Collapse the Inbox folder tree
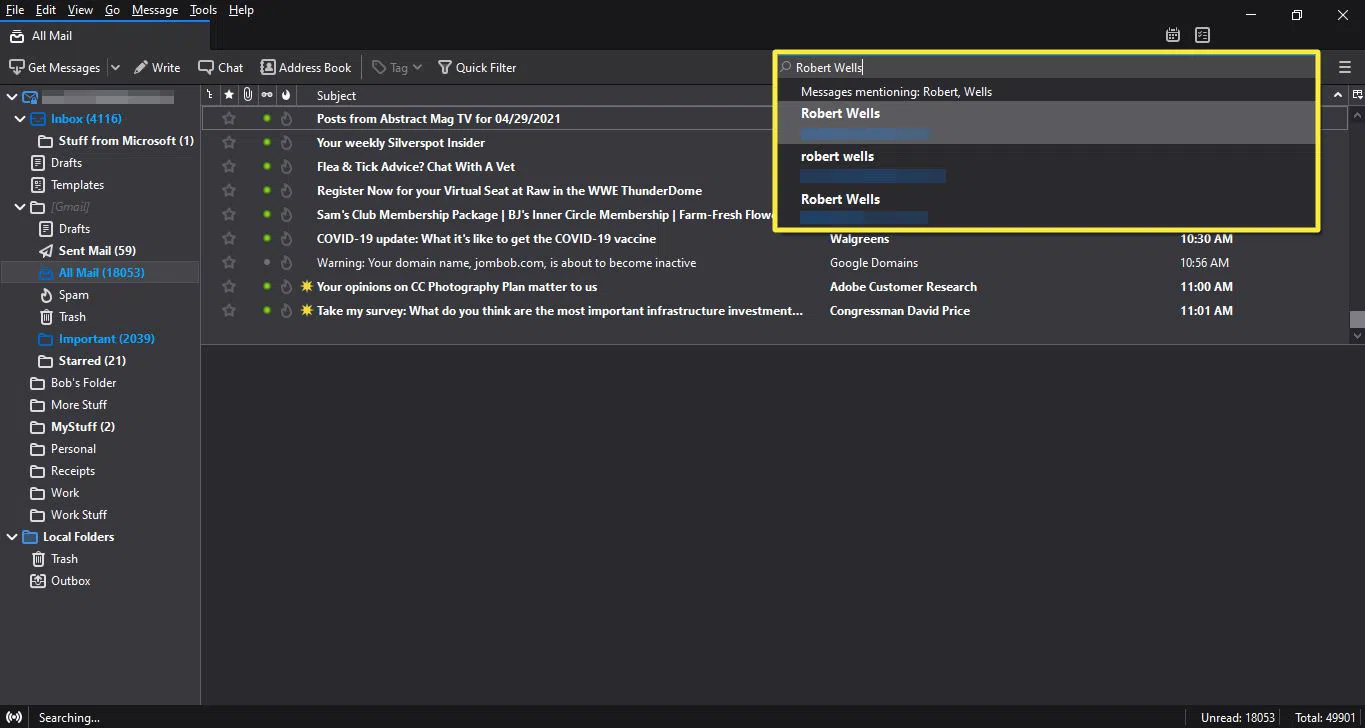Screen dimensions: 1365x728 19,119
